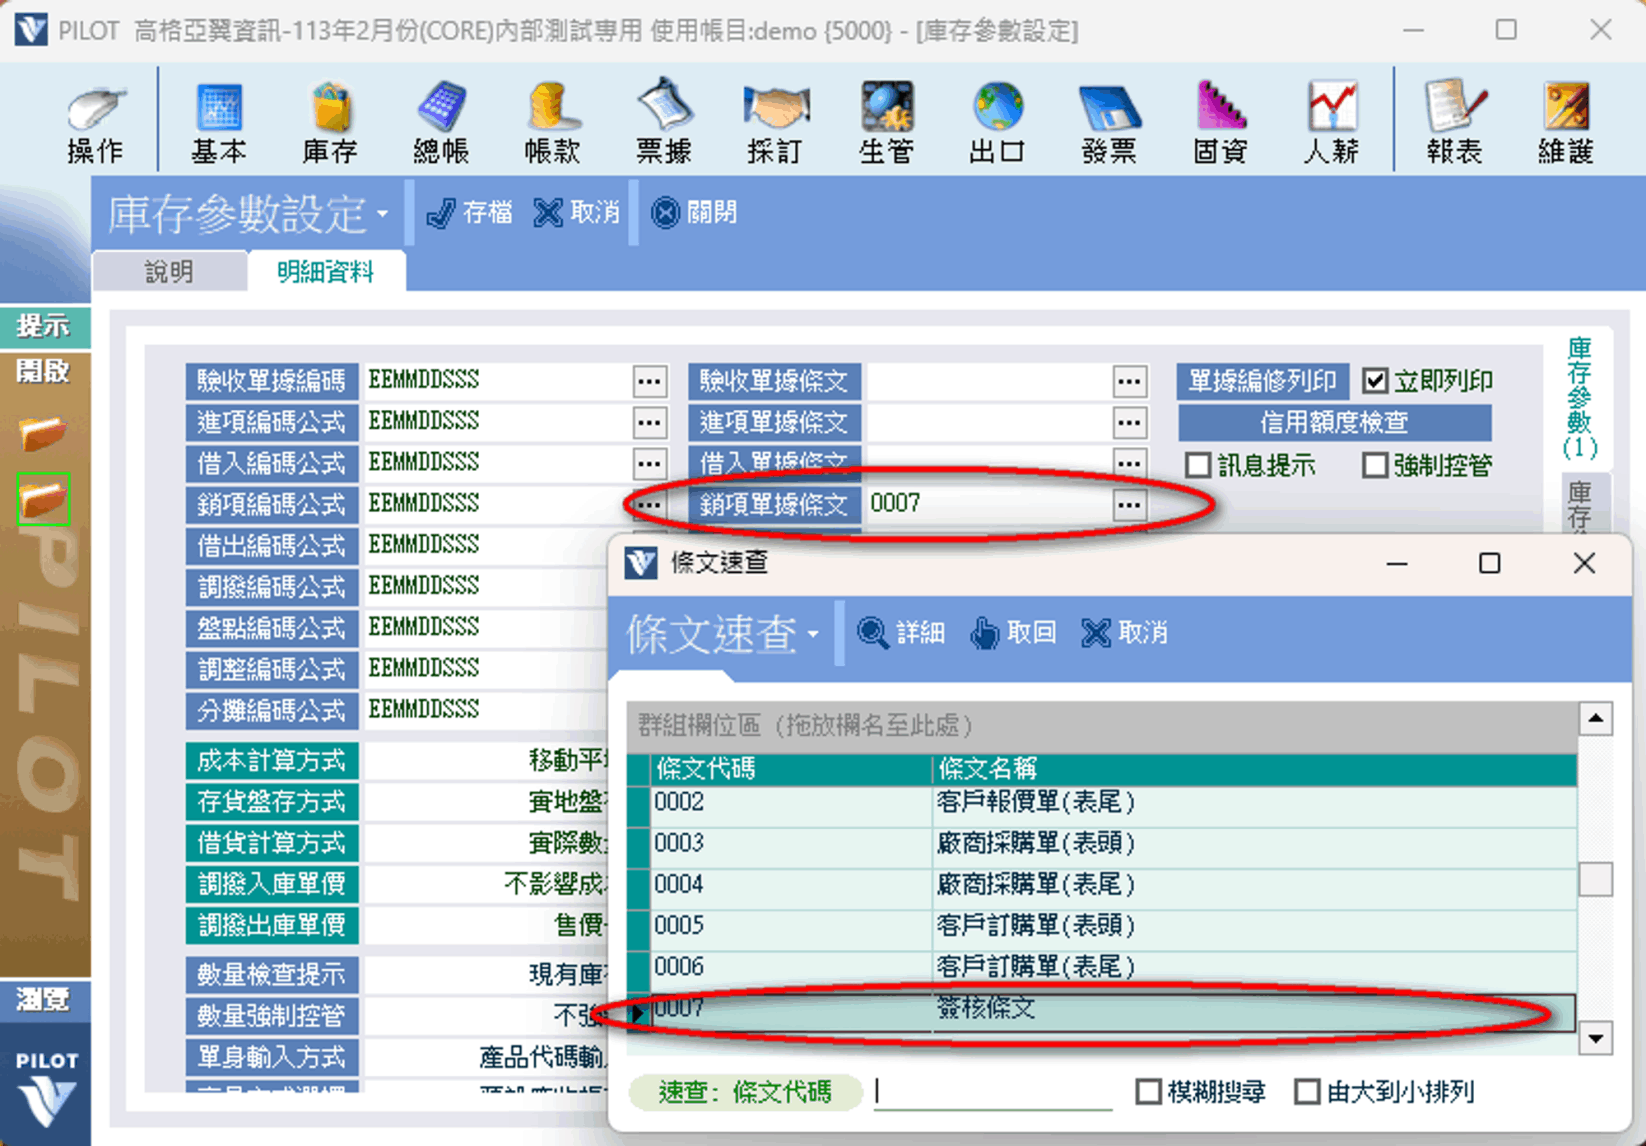This screenshot has height=1146, width=1646.
Task: Click the 總帳 calculator icon
Action: click(x=441, y=121)
